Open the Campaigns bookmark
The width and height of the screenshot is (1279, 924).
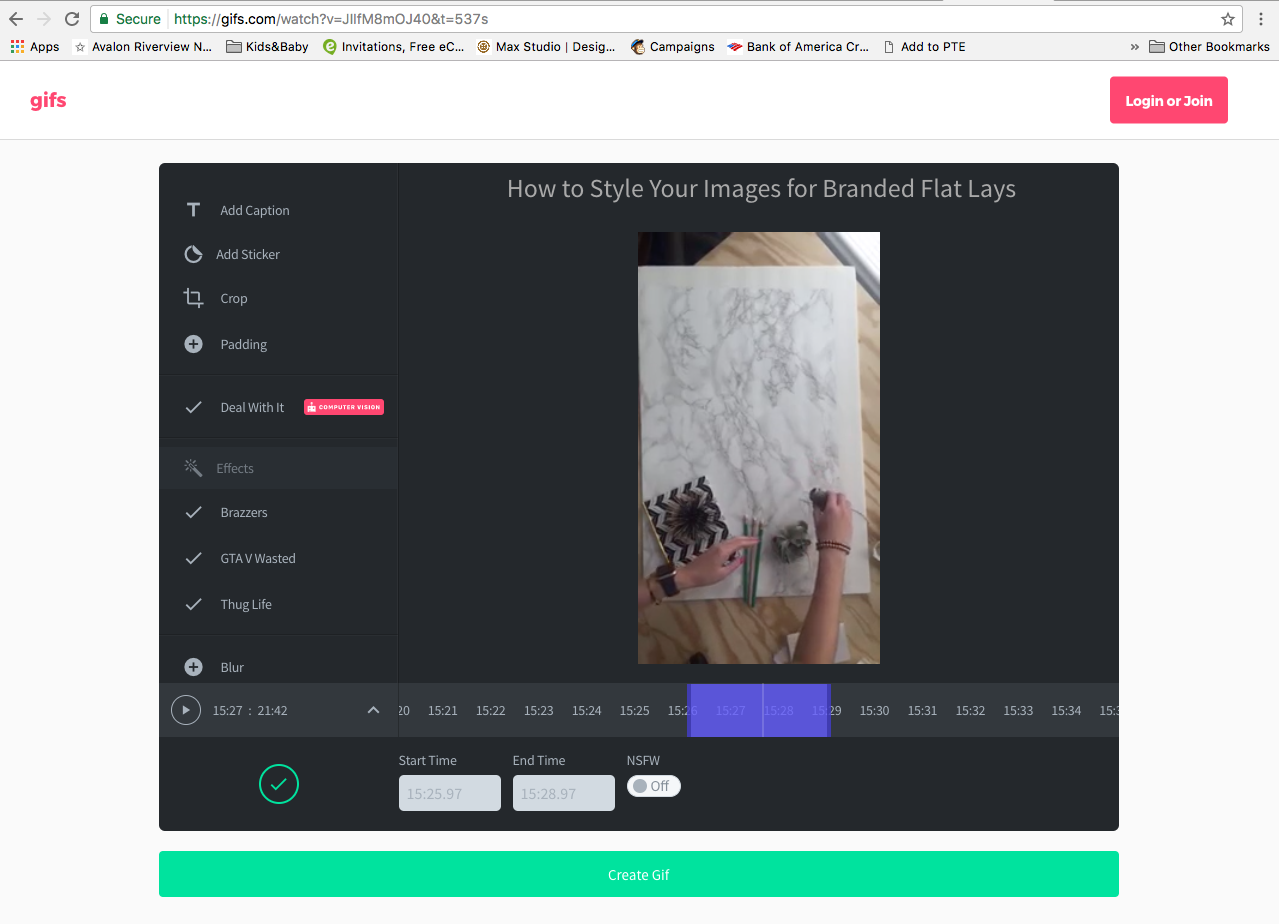[673, 46]
